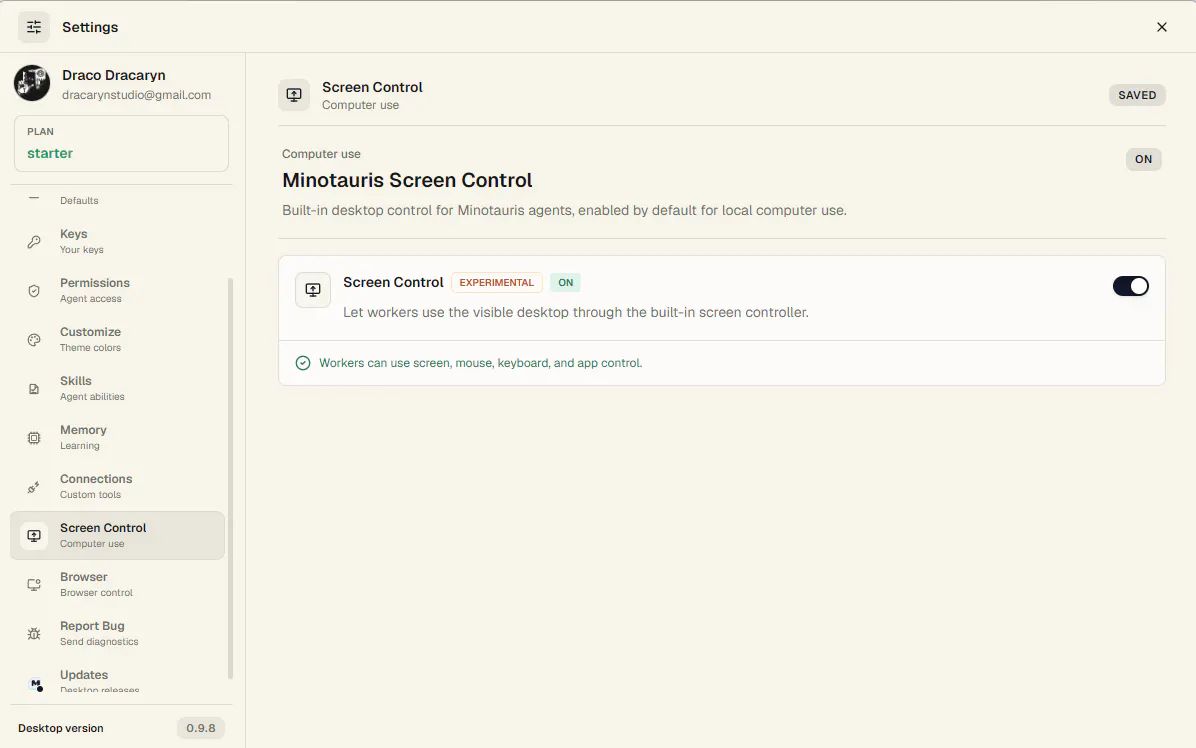The image size is (1196, 748).
Task: Click the 'Workers can use screen, mouse' status text
Action: (481, 363)
